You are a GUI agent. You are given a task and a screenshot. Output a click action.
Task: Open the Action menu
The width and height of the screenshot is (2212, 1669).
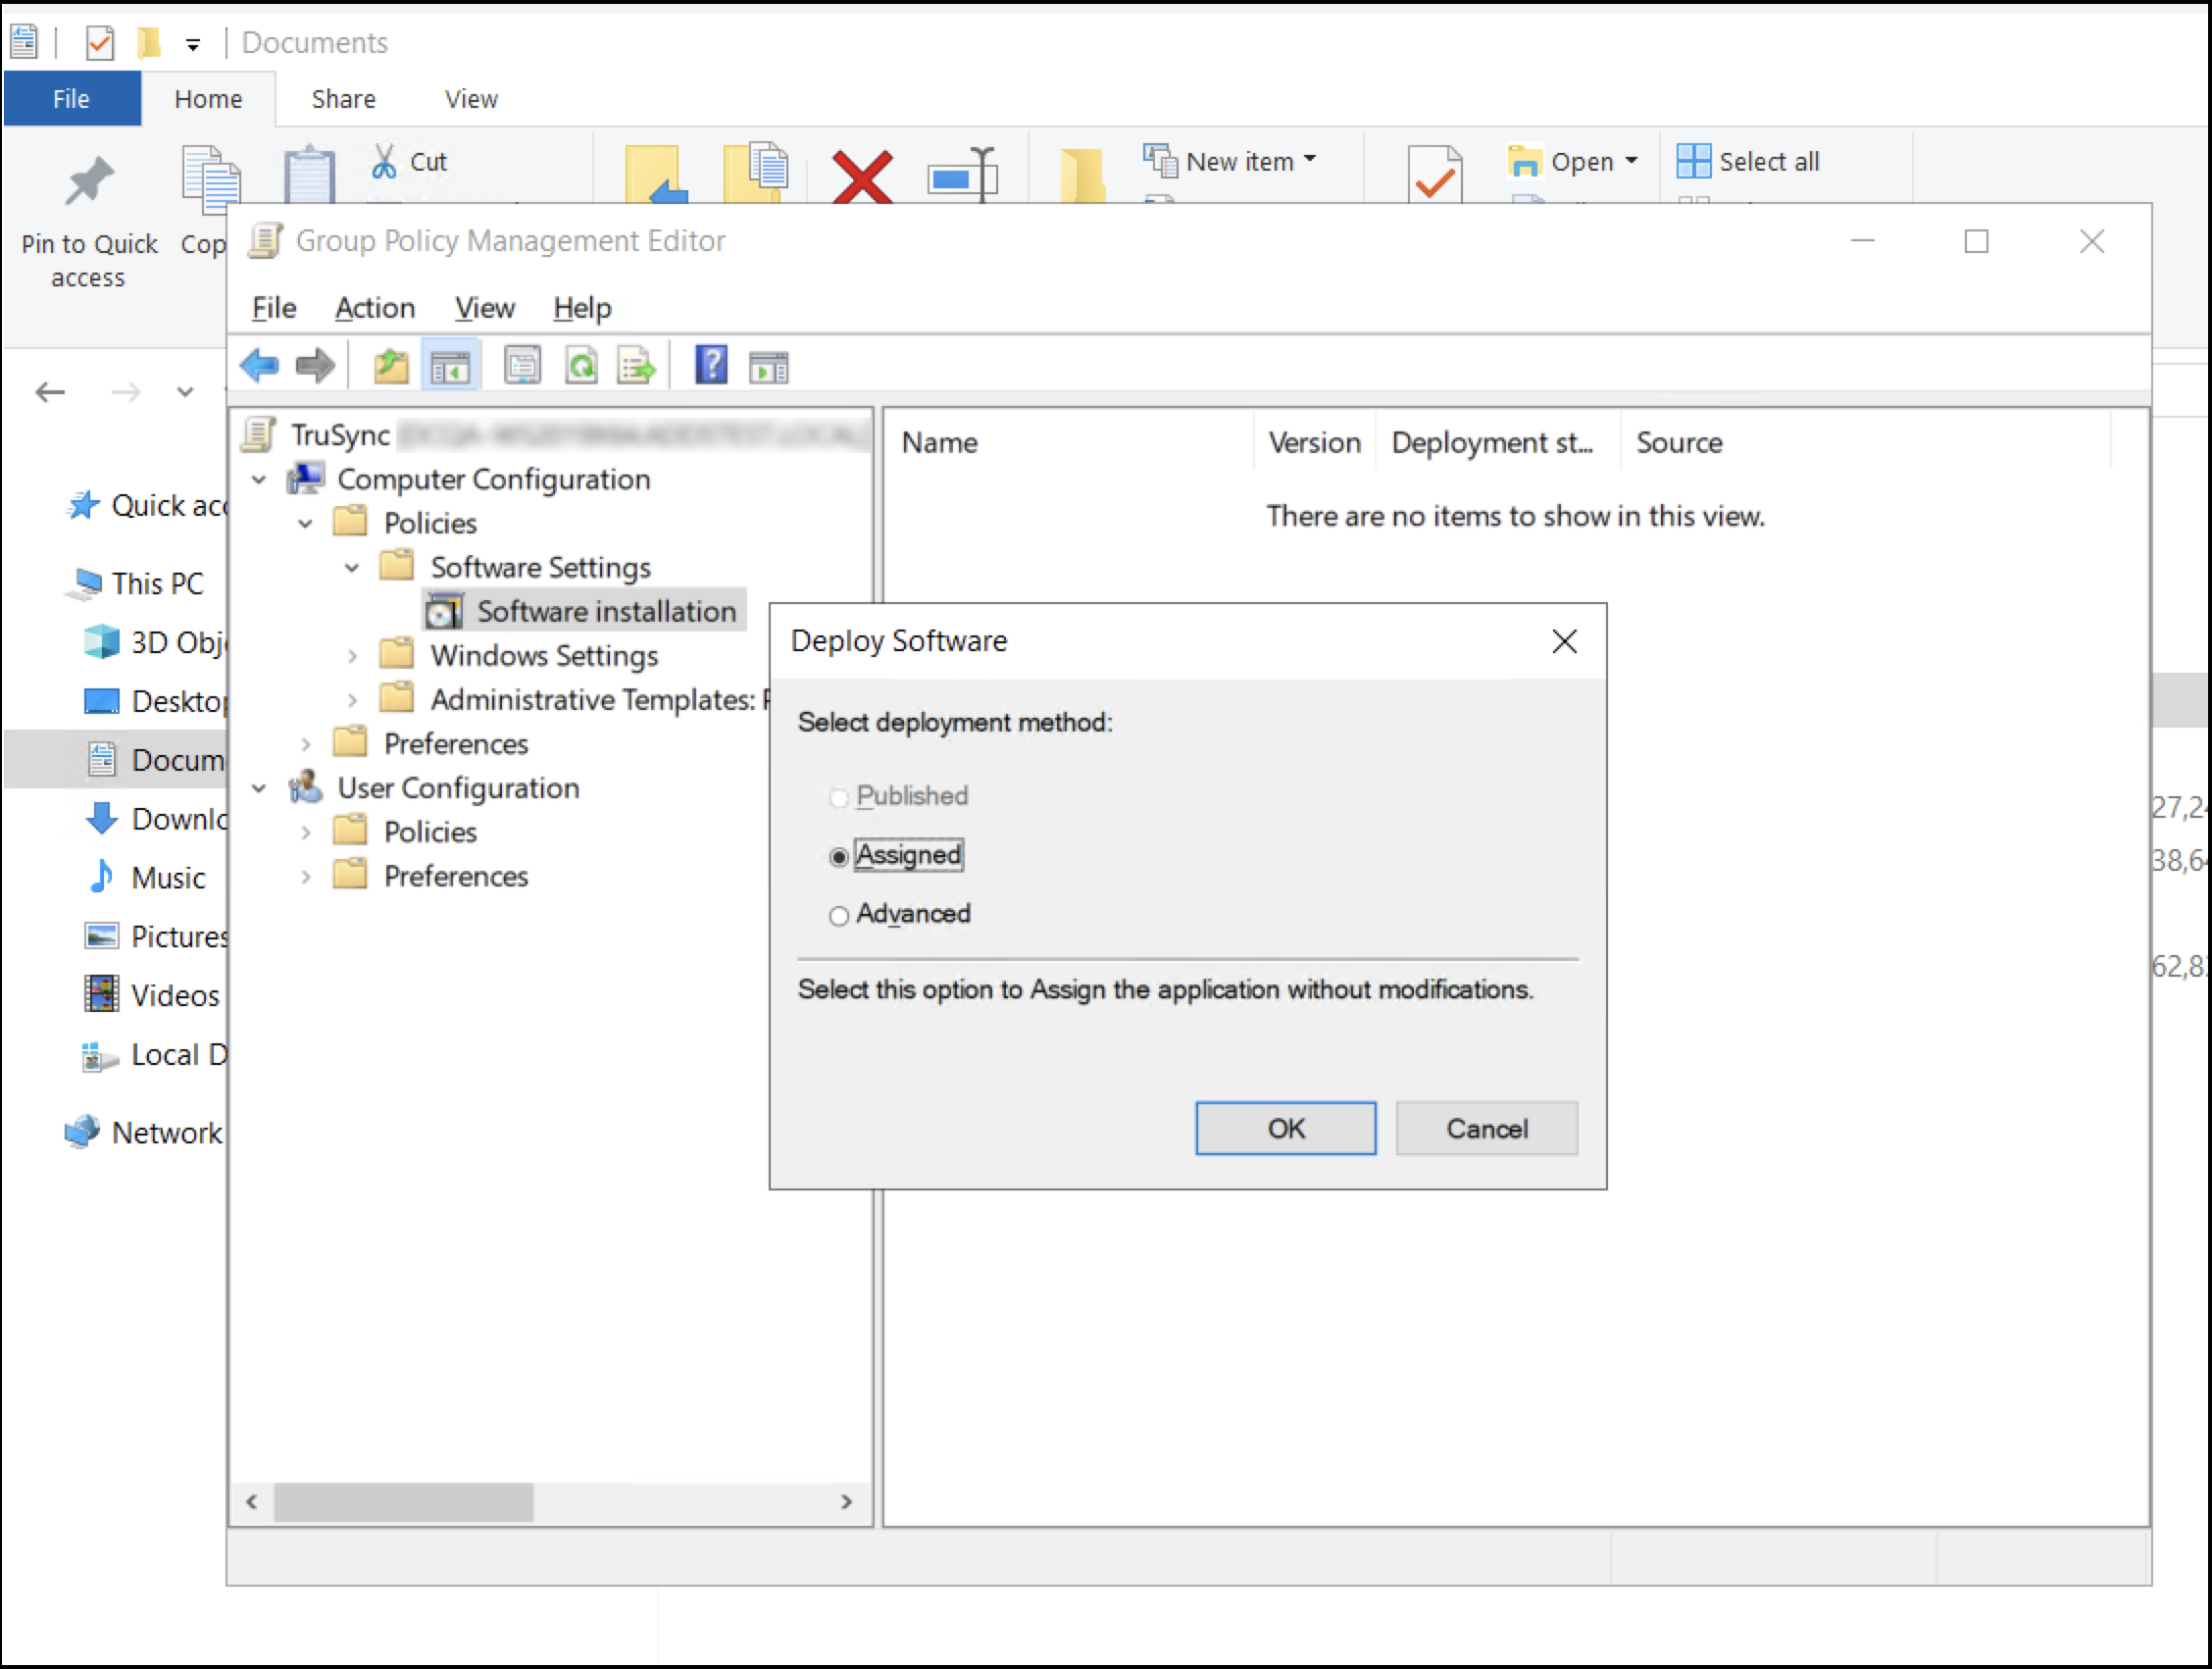click(x=374, y=308)
